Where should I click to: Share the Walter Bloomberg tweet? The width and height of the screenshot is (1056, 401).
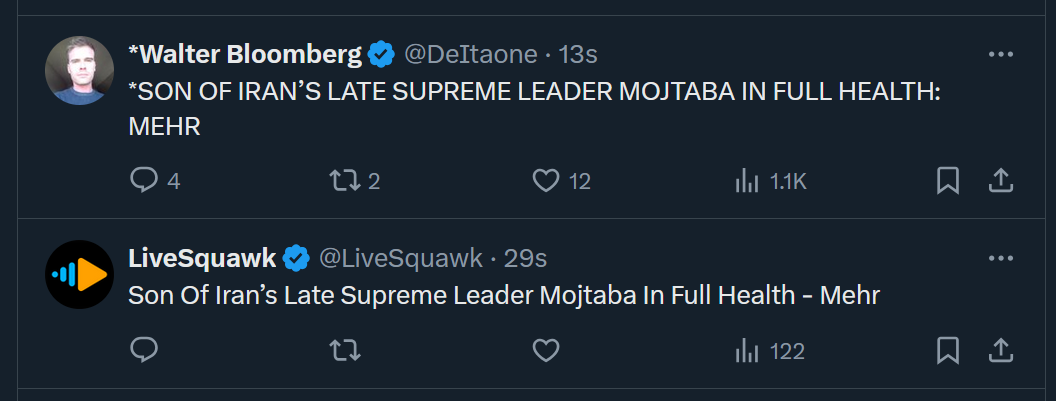pos(1001,181)
